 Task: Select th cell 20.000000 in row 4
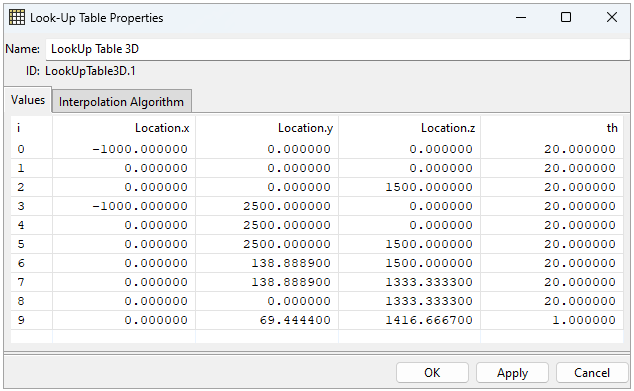(552, 225)
